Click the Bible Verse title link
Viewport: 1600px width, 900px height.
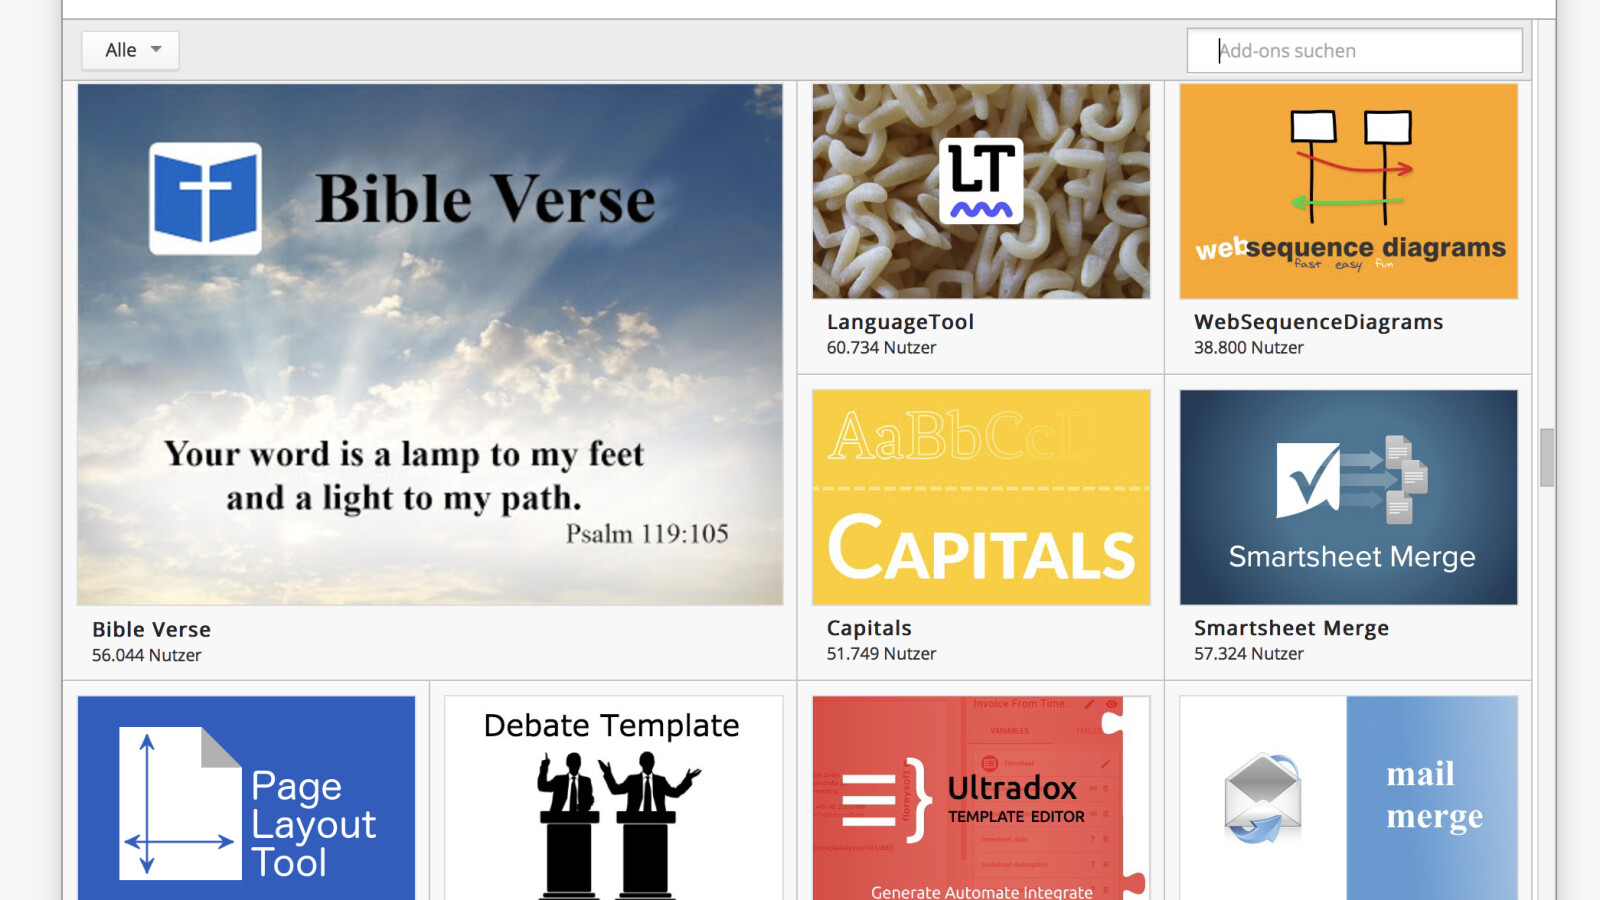151,629
